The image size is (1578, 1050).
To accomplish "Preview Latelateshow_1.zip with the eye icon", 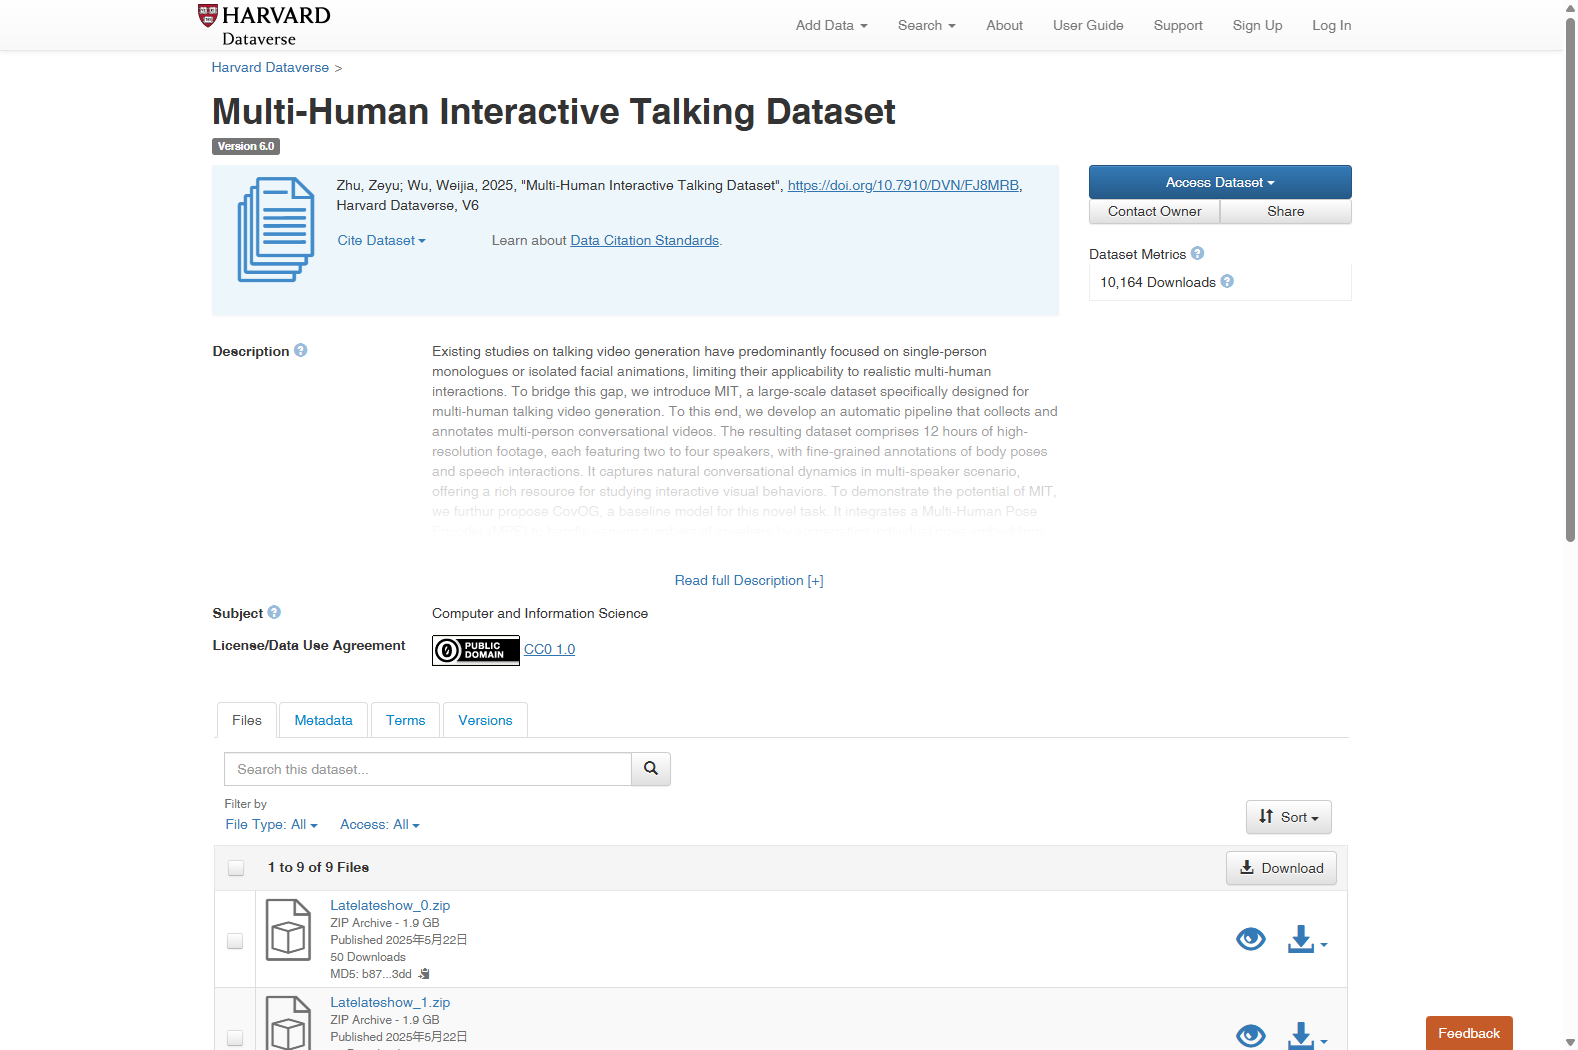I will point(1250,1036).
